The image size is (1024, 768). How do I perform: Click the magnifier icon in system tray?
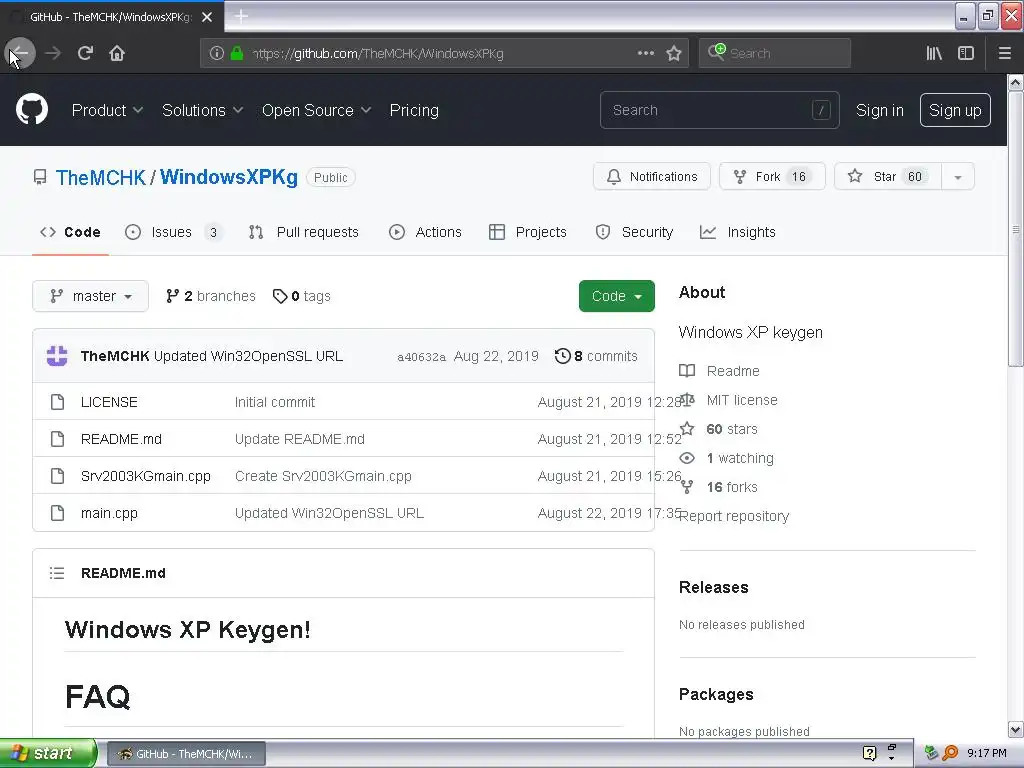(950, 753)
